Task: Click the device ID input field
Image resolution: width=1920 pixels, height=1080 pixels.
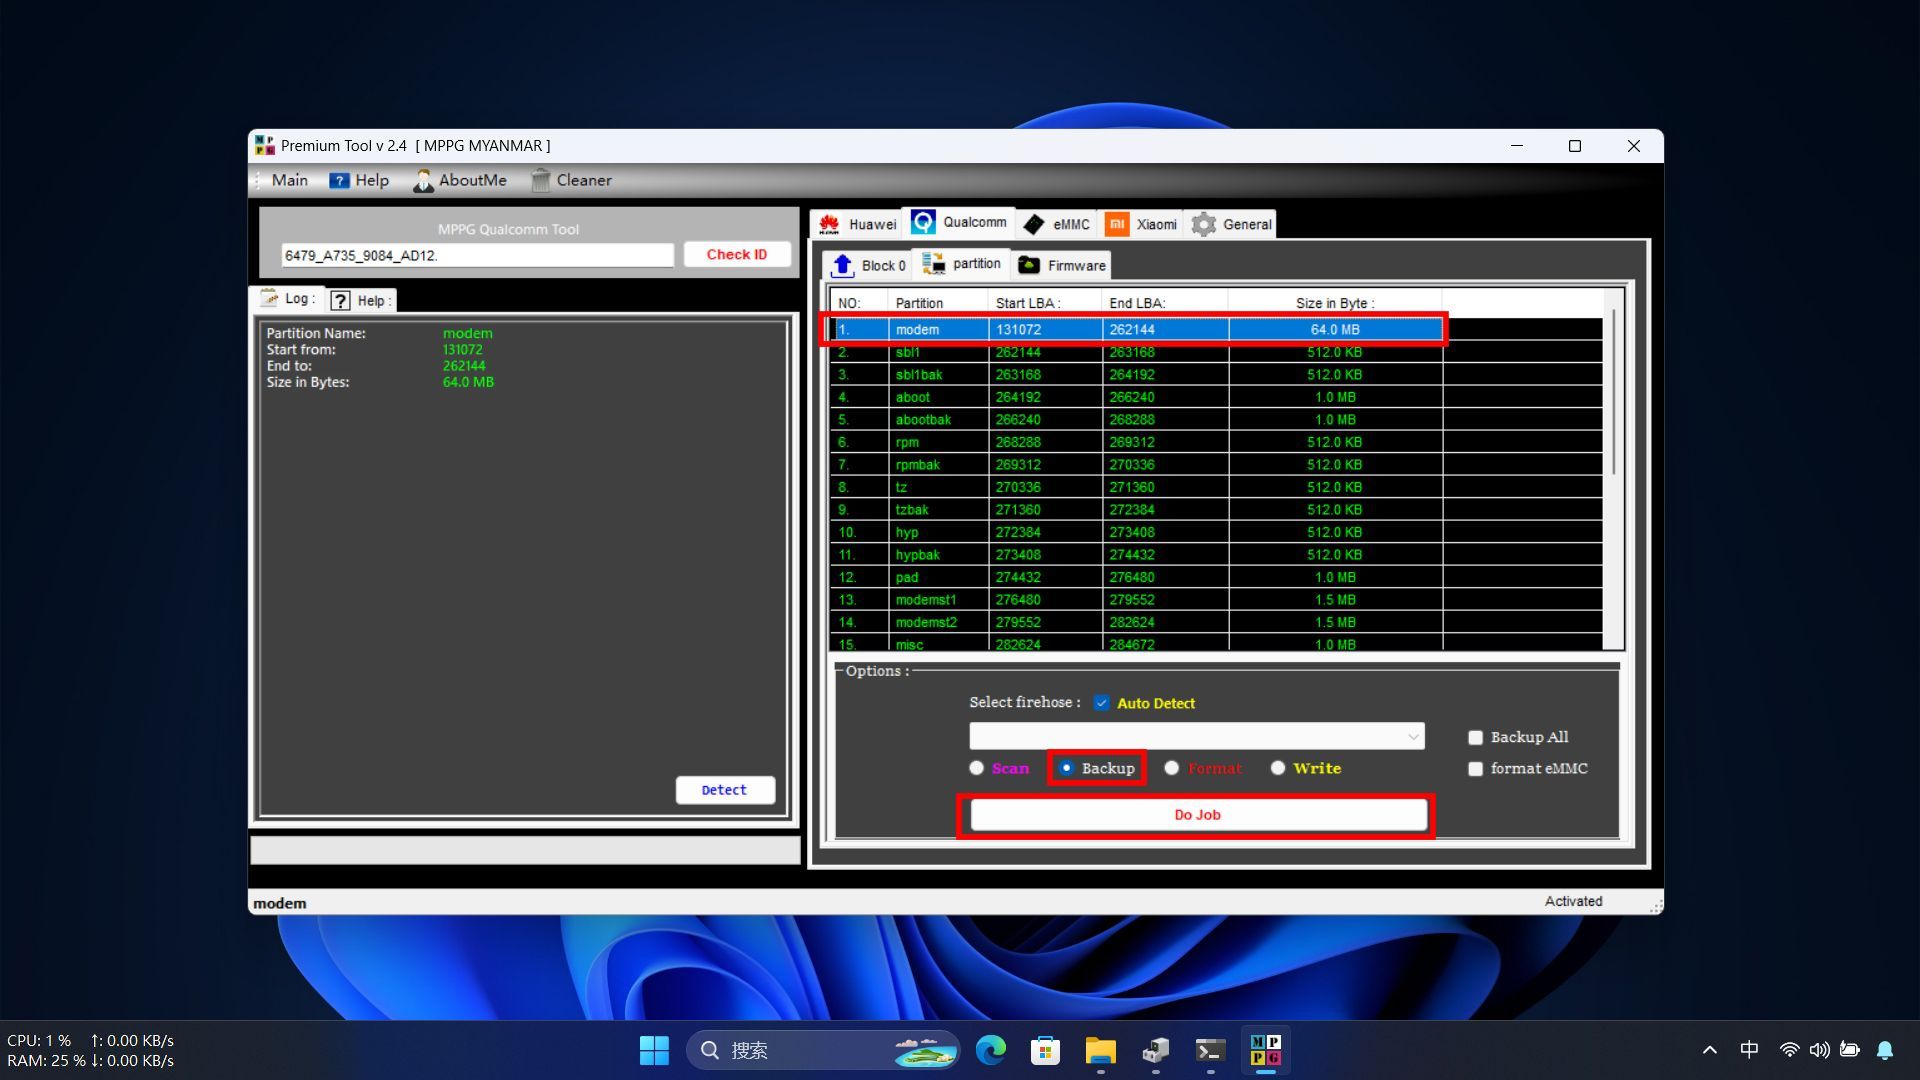Action: pyautogui.click(x=477, y=255)
